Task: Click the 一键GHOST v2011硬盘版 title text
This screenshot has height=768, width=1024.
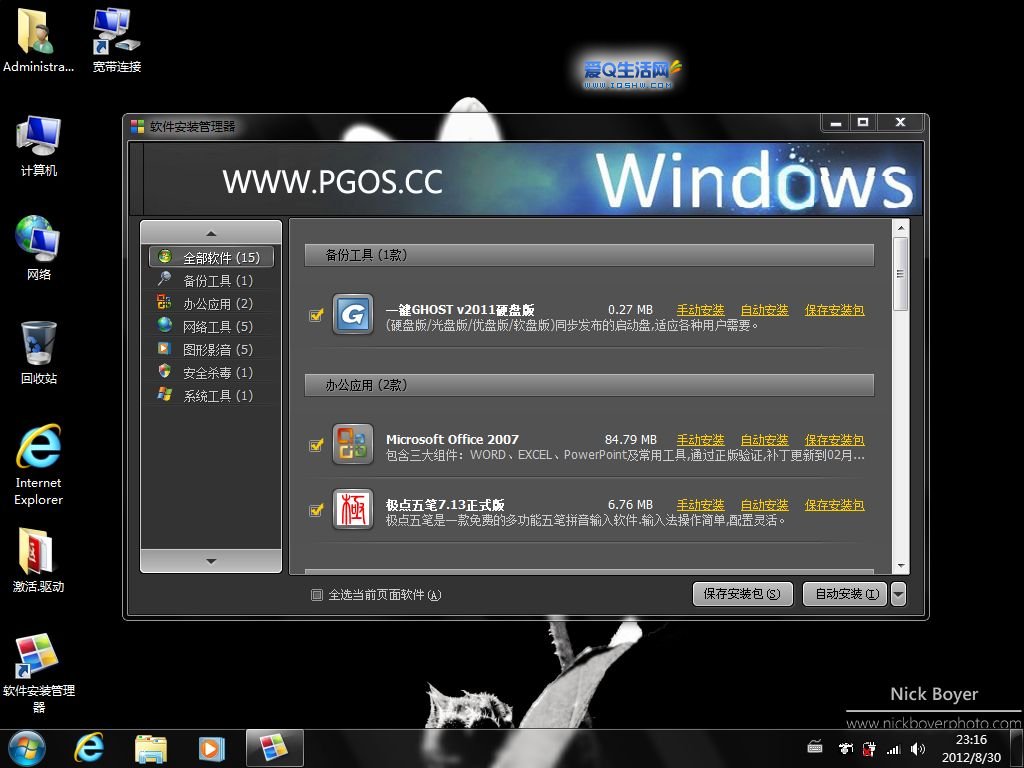Action: click(x=460, y=310)
